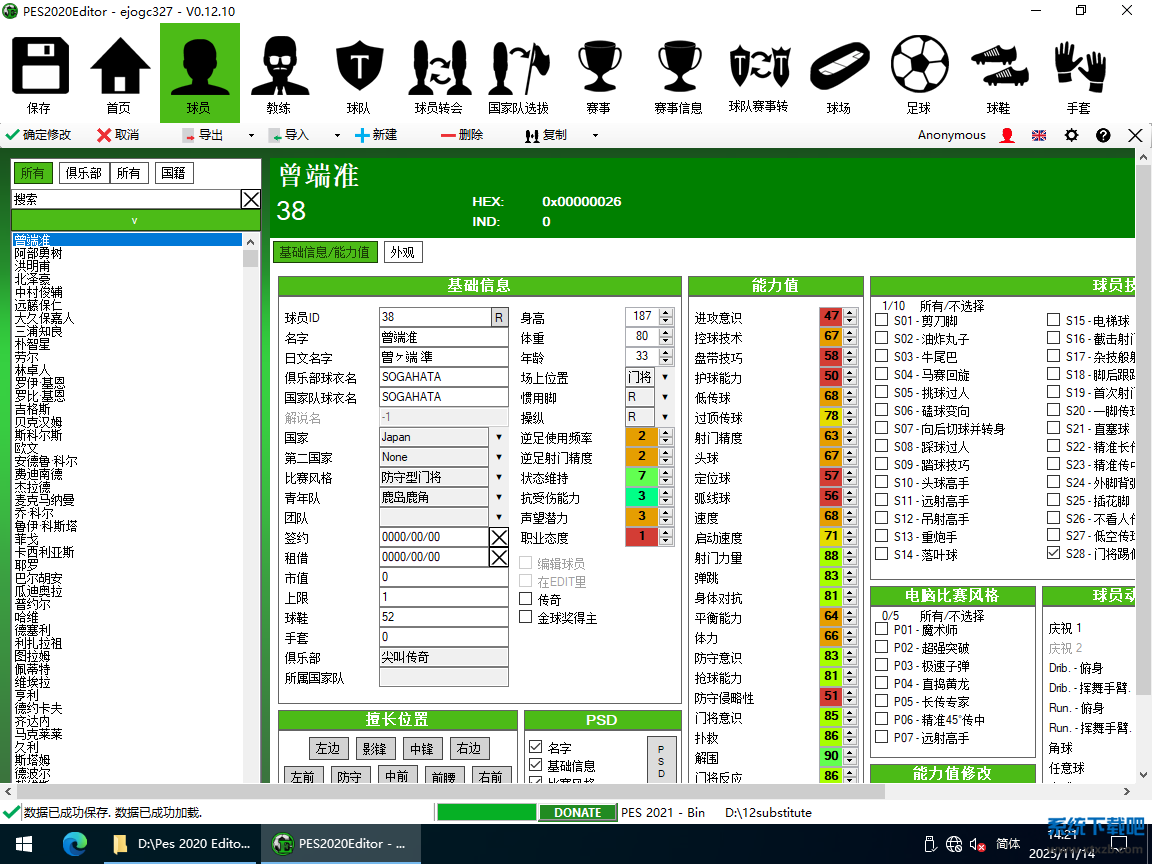
Task: Enable the P01 魔术师 play style
Action: pyautogui.click(x=882, y=629)
